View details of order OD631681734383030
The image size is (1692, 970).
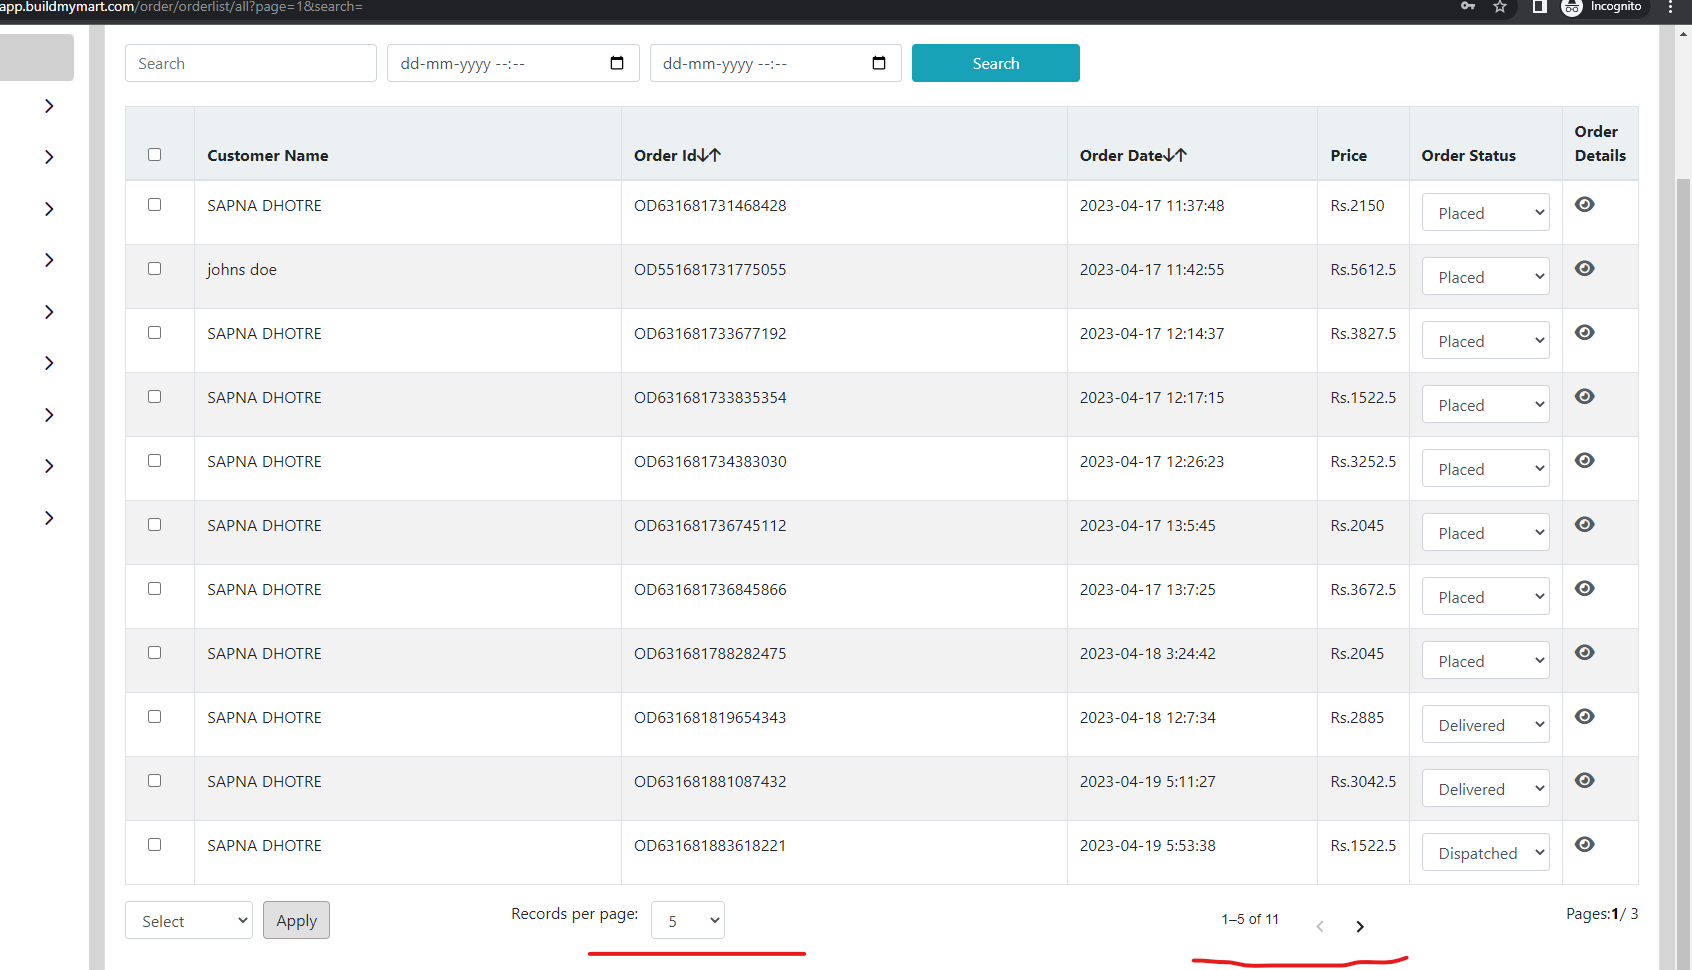tap(1584, 460)
